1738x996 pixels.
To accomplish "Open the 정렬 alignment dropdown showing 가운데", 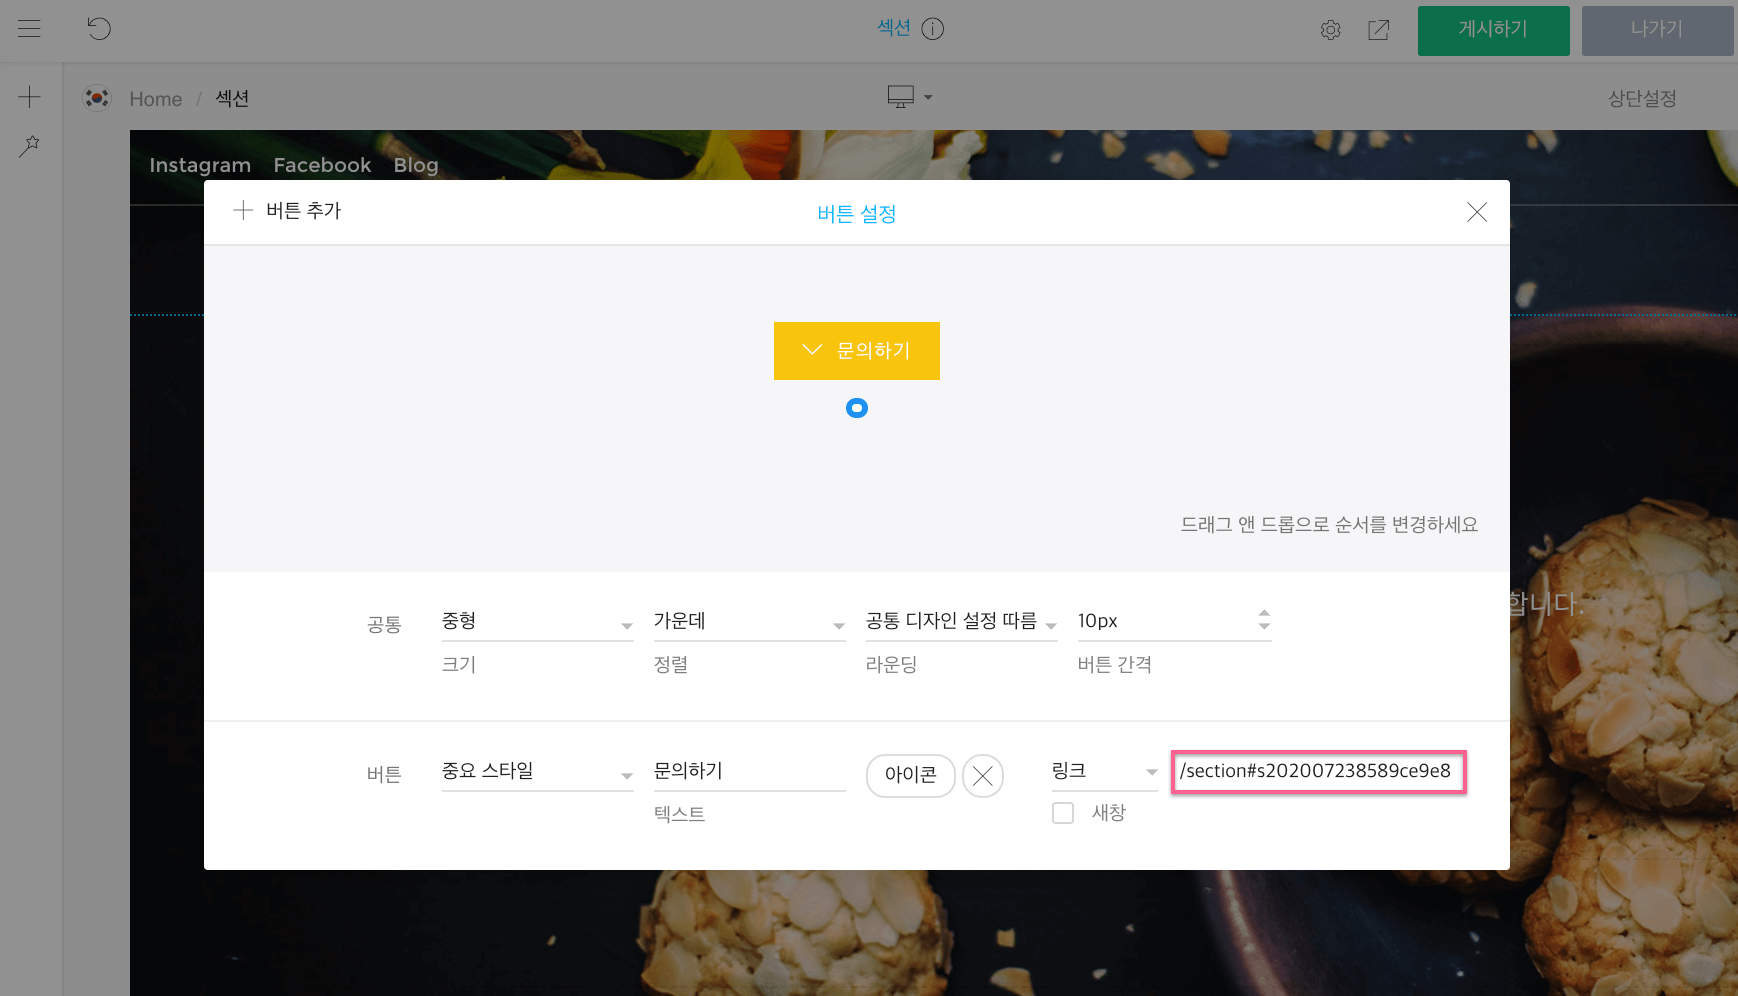I will 750,621.
